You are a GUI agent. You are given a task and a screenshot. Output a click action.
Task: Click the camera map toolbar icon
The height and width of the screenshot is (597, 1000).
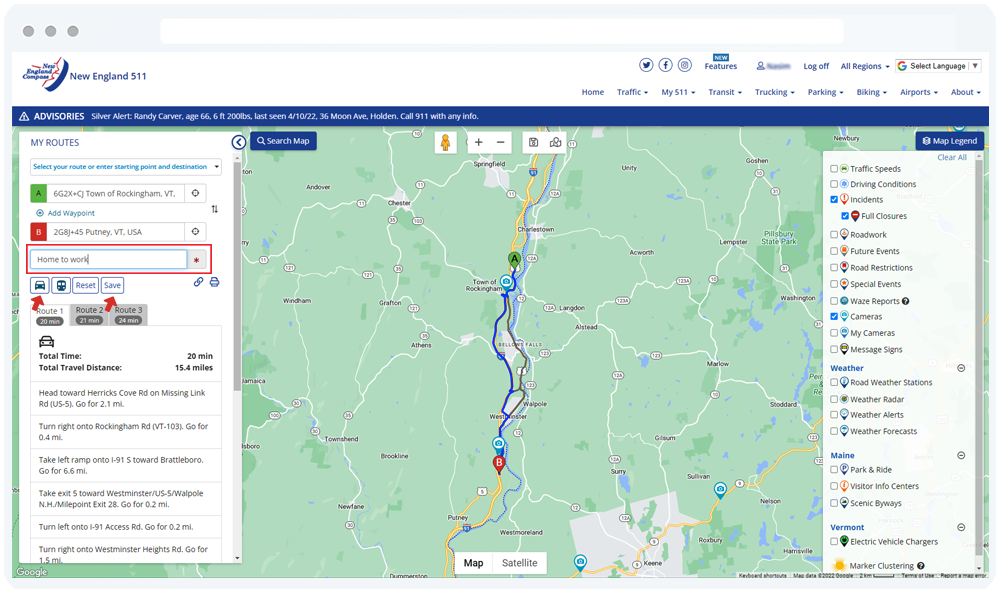point(555,142)
